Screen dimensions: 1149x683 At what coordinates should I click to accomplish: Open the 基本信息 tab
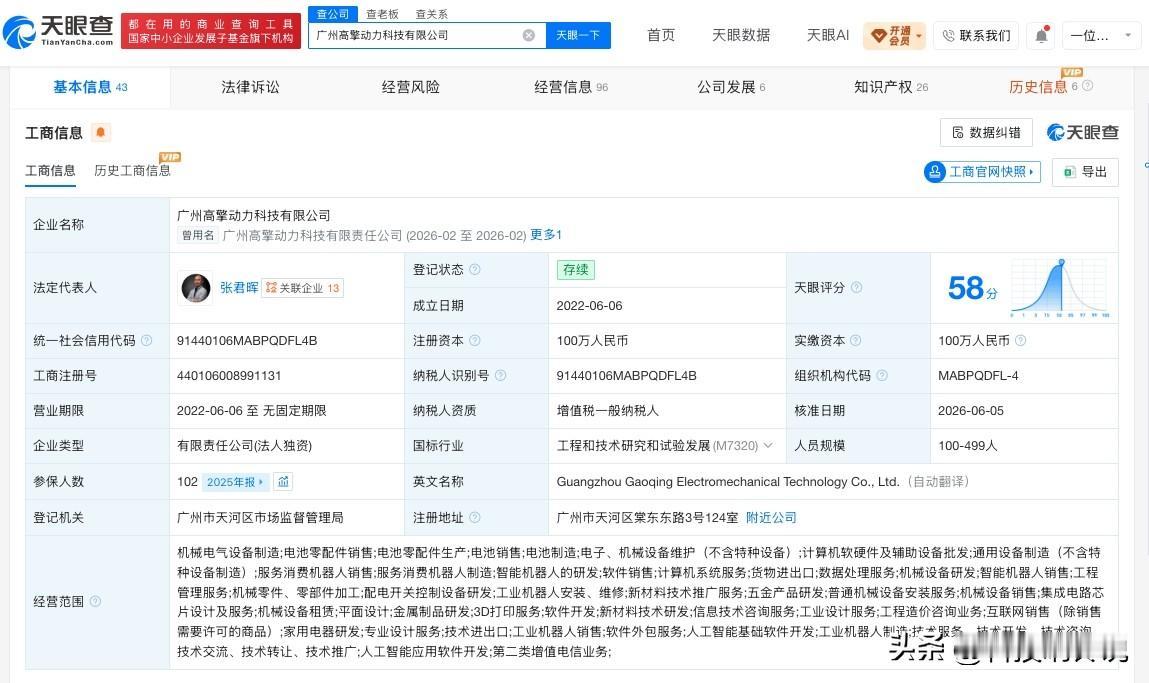pyautogui.click(x=90, y=87)
